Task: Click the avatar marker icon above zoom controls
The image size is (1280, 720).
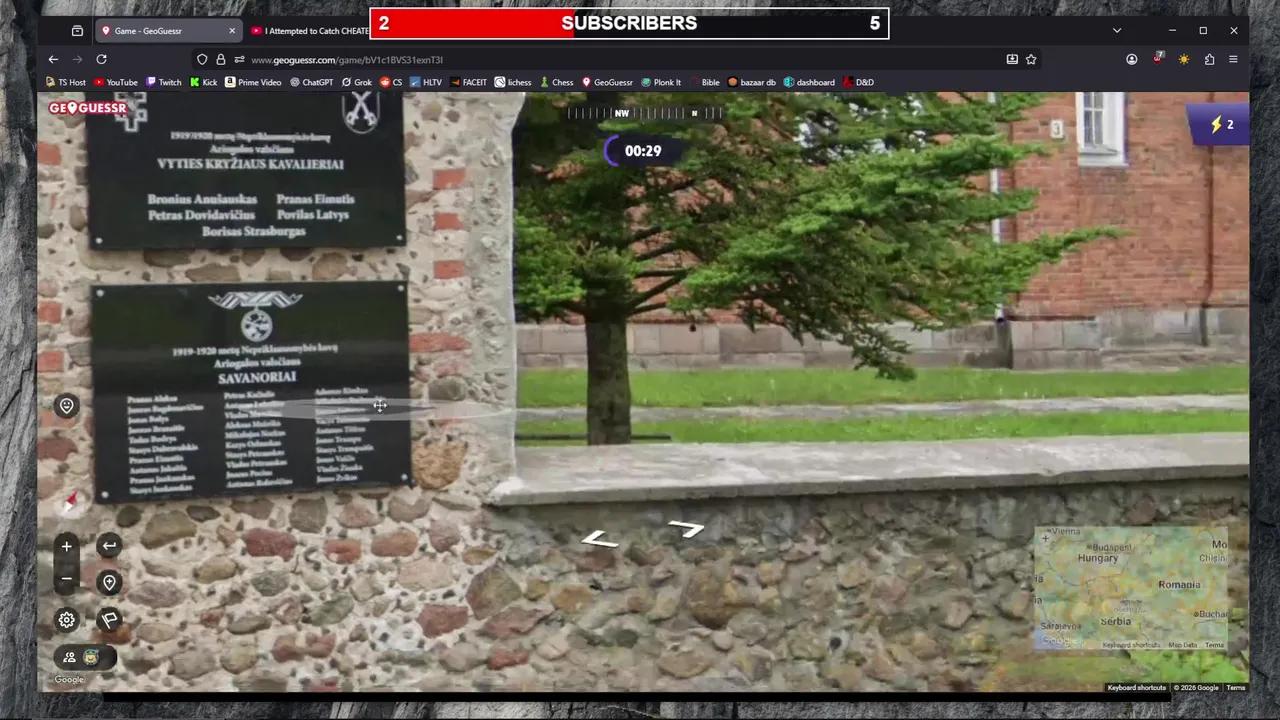Action: point(66,405)
